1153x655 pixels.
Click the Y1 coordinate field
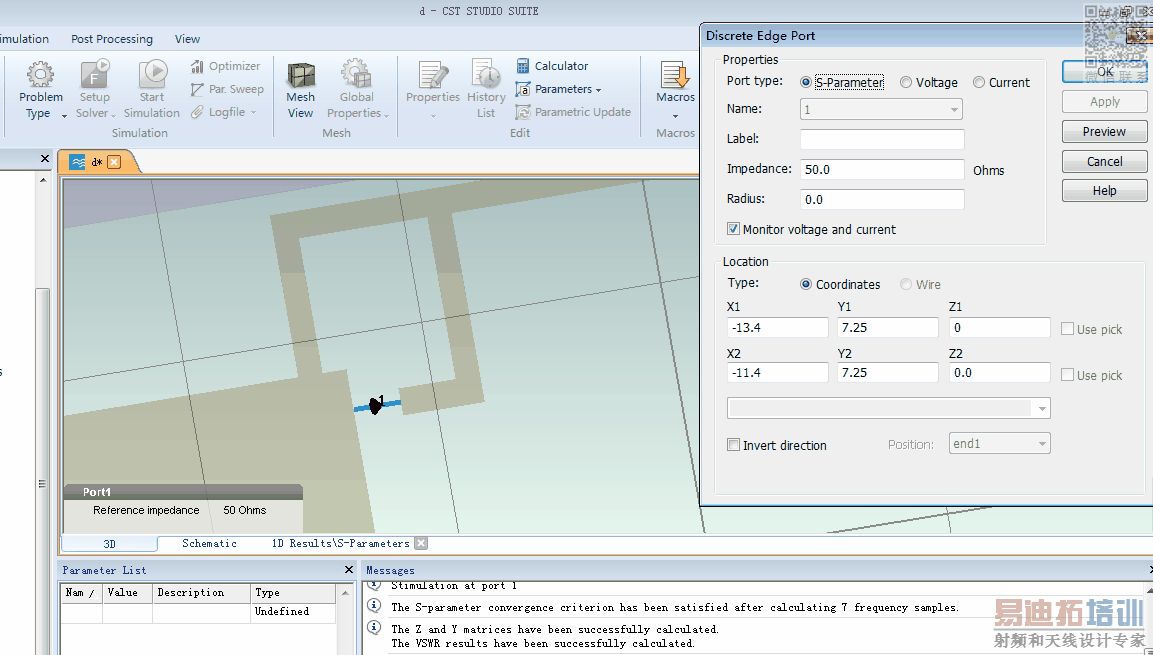888,328
